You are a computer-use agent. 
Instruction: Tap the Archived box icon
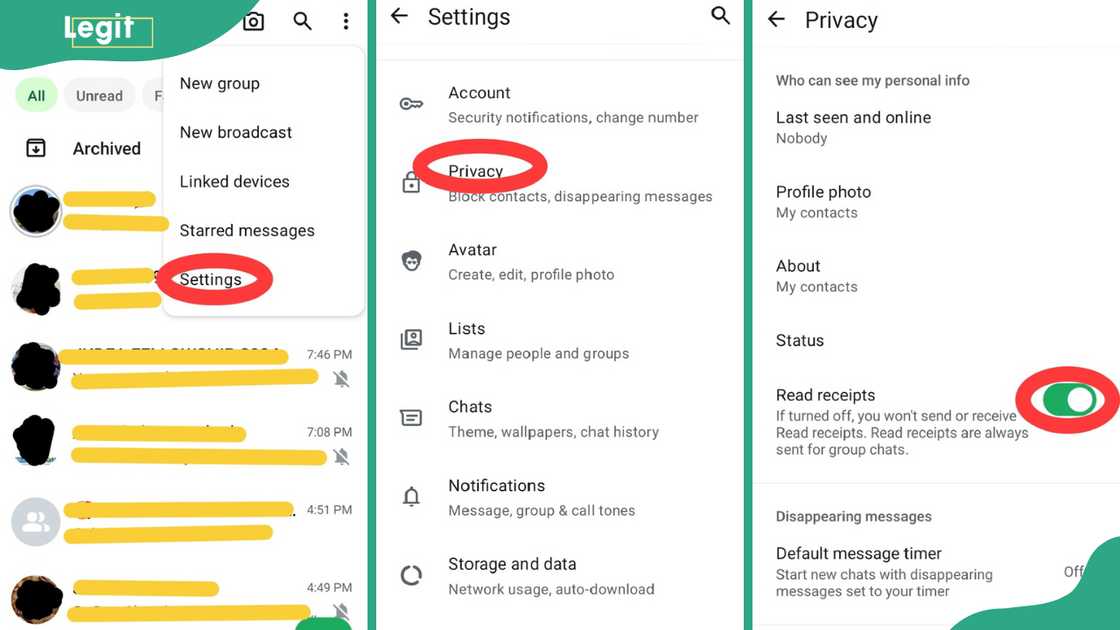click(x=36, y=148)
